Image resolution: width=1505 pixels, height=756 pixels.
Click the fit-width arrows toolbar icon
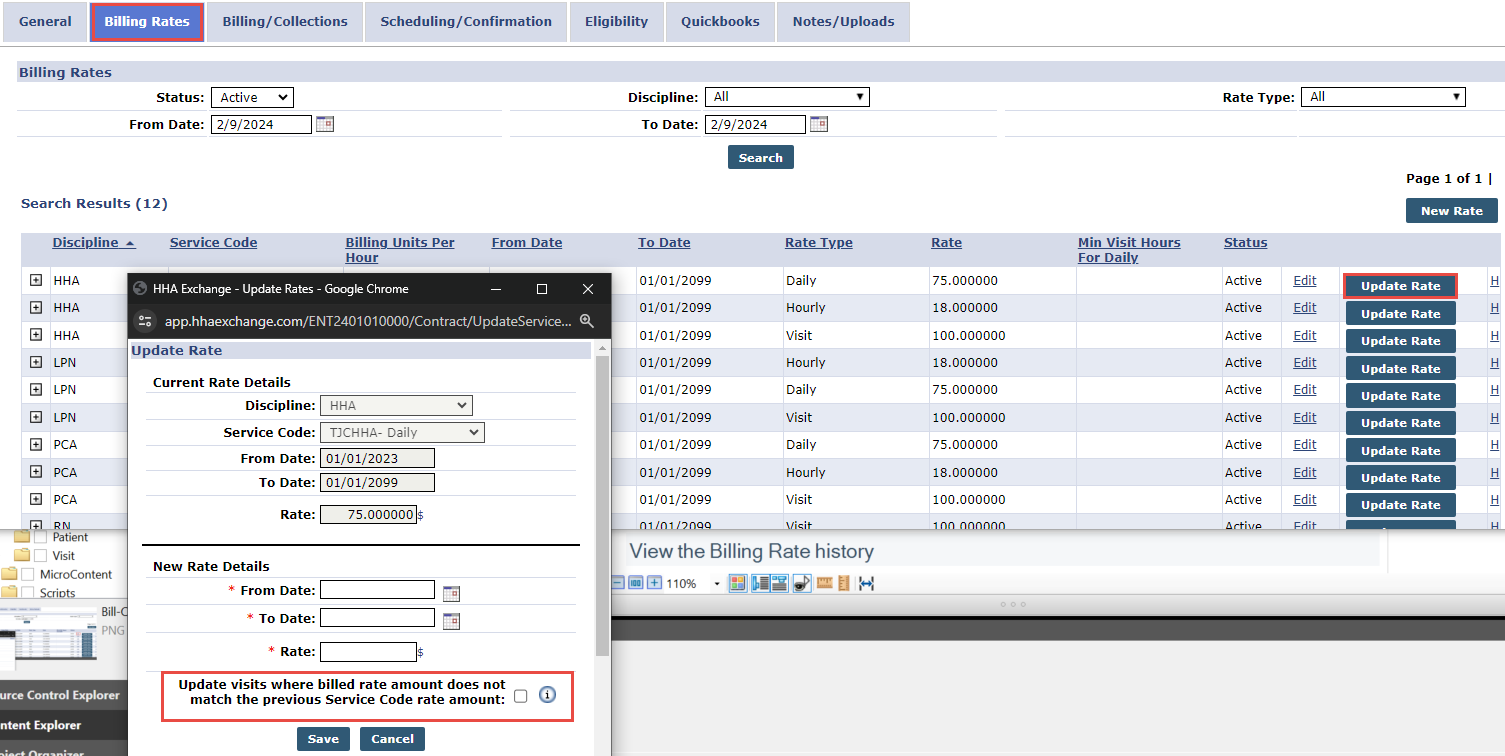point(867,583)
